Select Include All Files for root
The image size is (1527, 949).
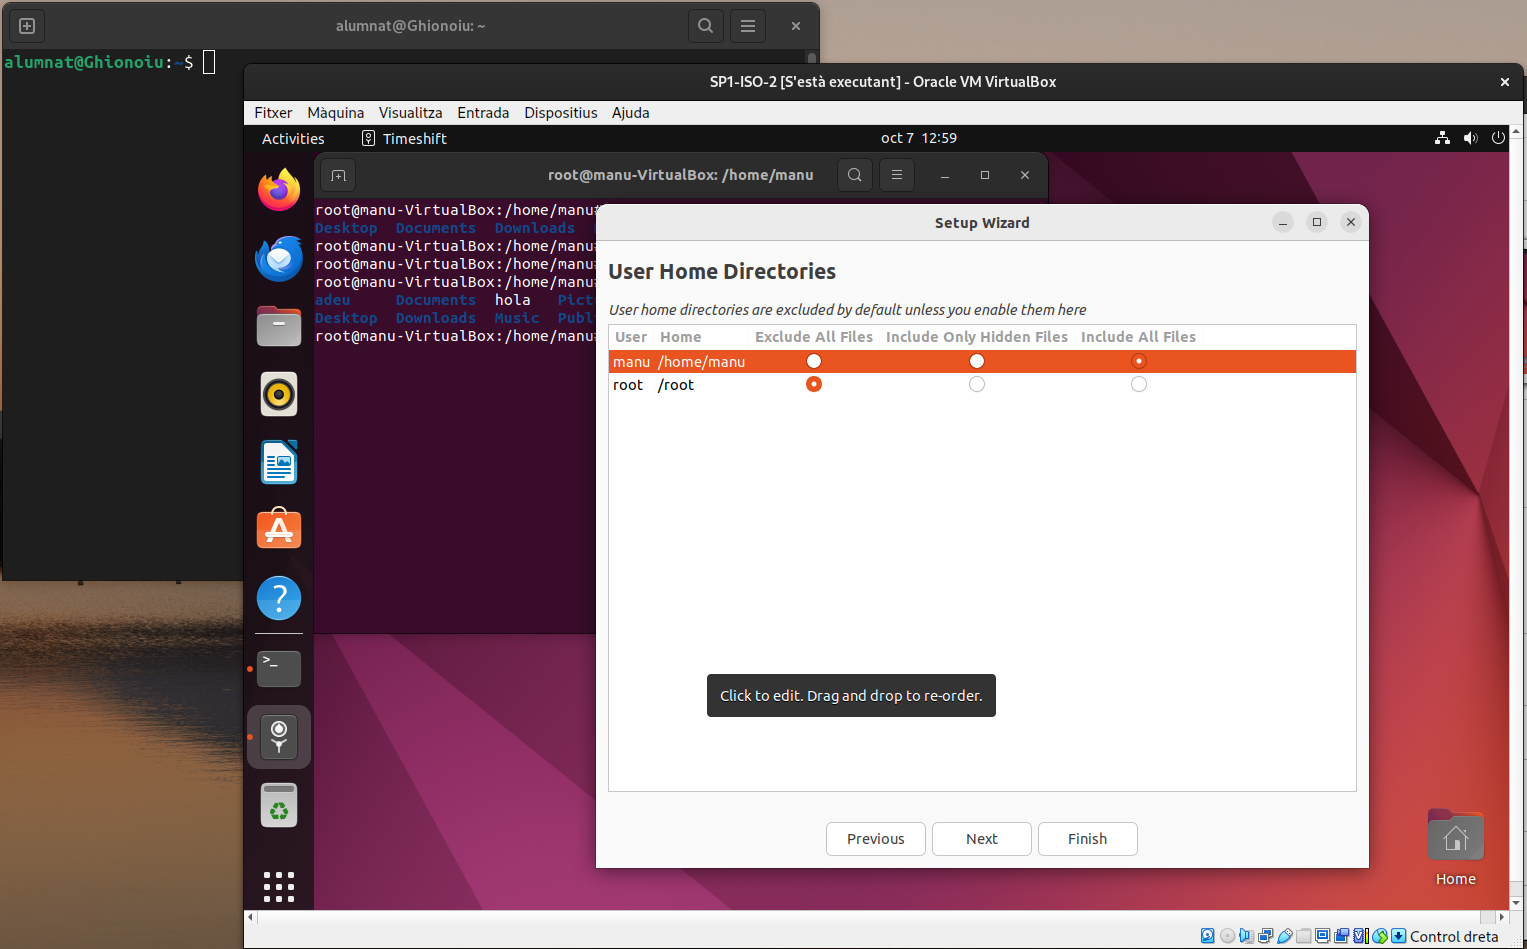(1139, 385)
